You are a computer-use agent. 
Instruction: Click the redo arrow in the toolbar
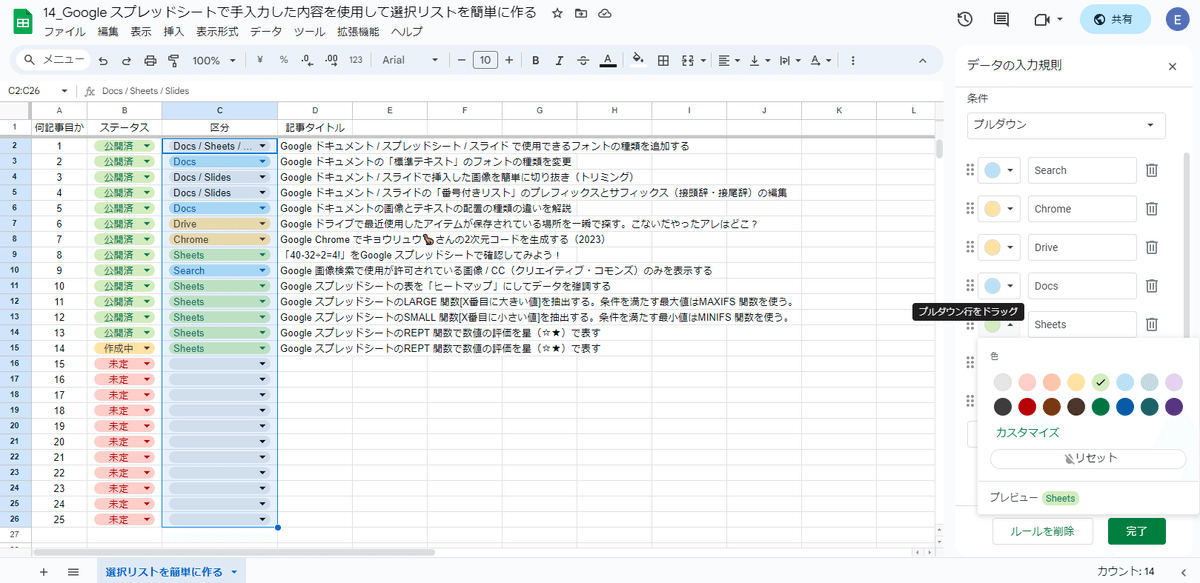tap(125, 60)
